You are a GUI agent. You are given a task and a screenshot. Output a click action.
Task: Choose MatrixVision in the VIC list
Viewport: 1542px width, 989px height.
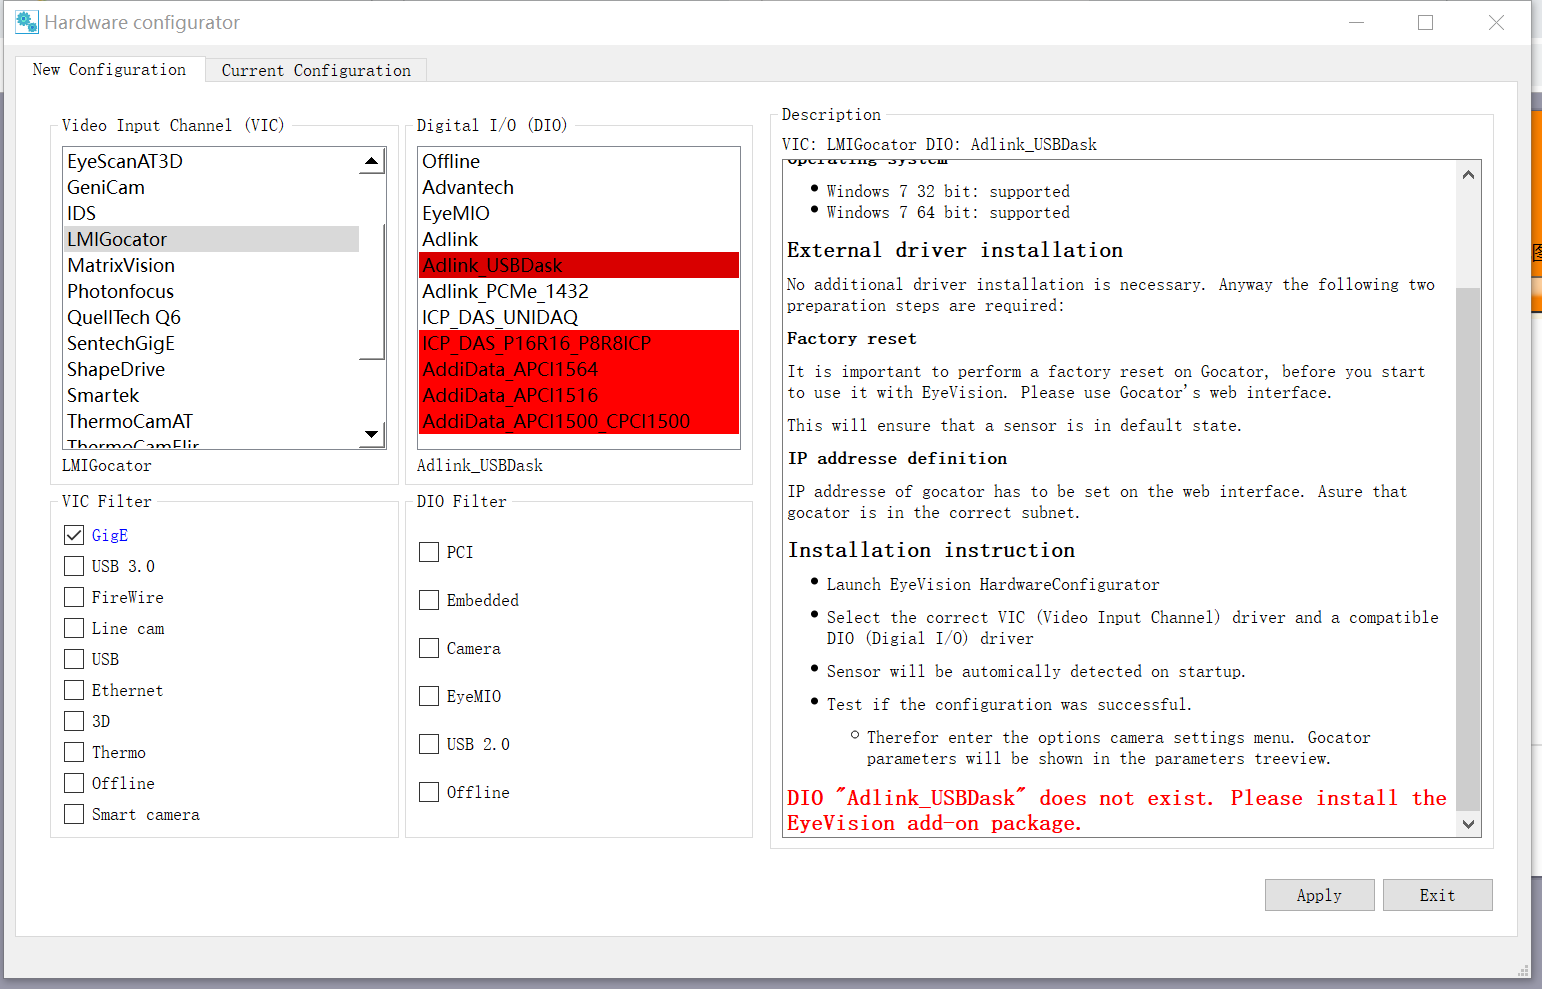click(x=211, y=265)
